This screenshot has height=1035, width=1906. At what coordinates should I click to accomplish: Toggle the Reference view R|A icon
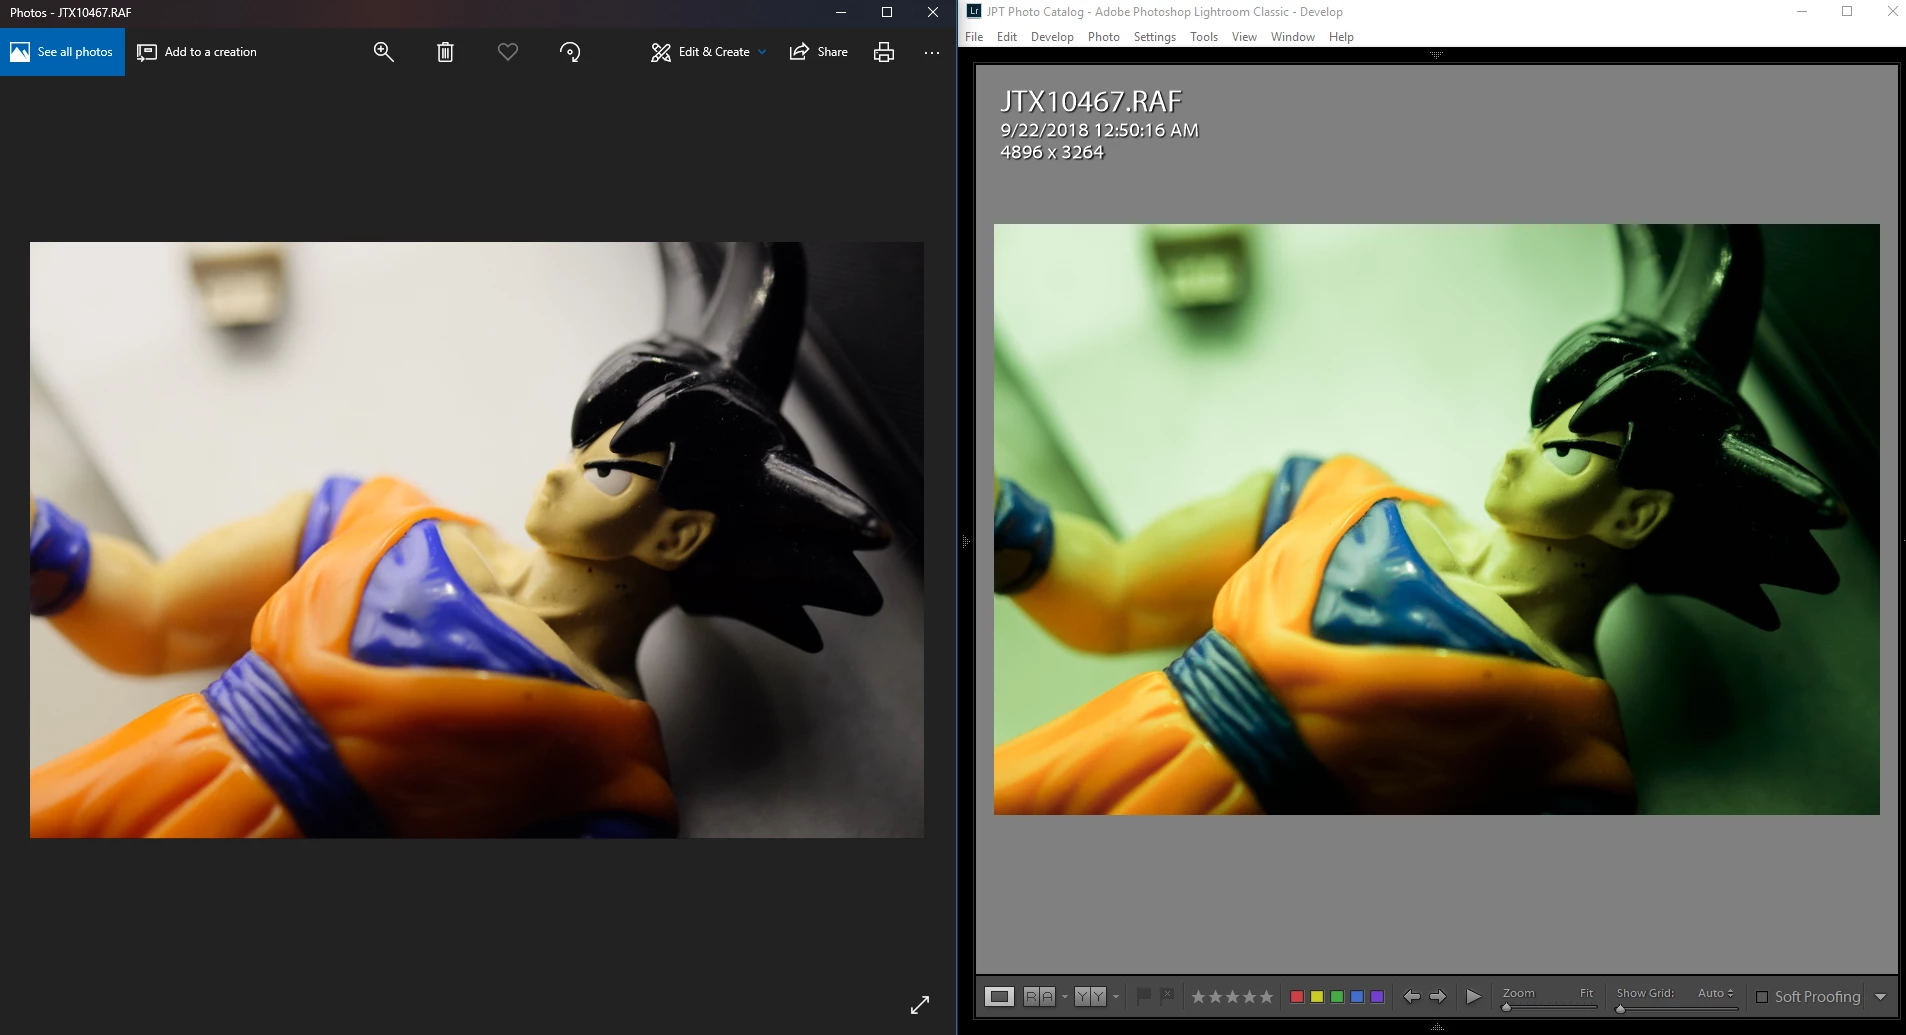click(x=1039, y=996)
